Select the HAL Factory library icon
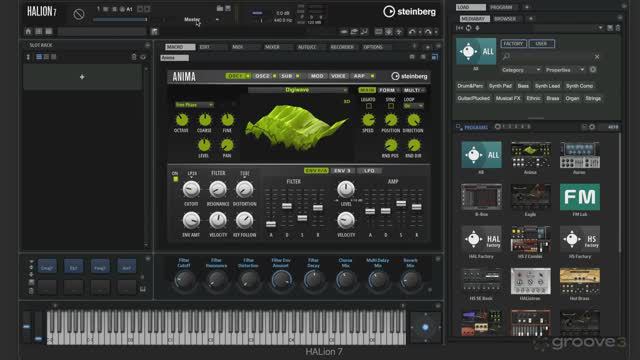The image size is (640, 360). point(481,239)
